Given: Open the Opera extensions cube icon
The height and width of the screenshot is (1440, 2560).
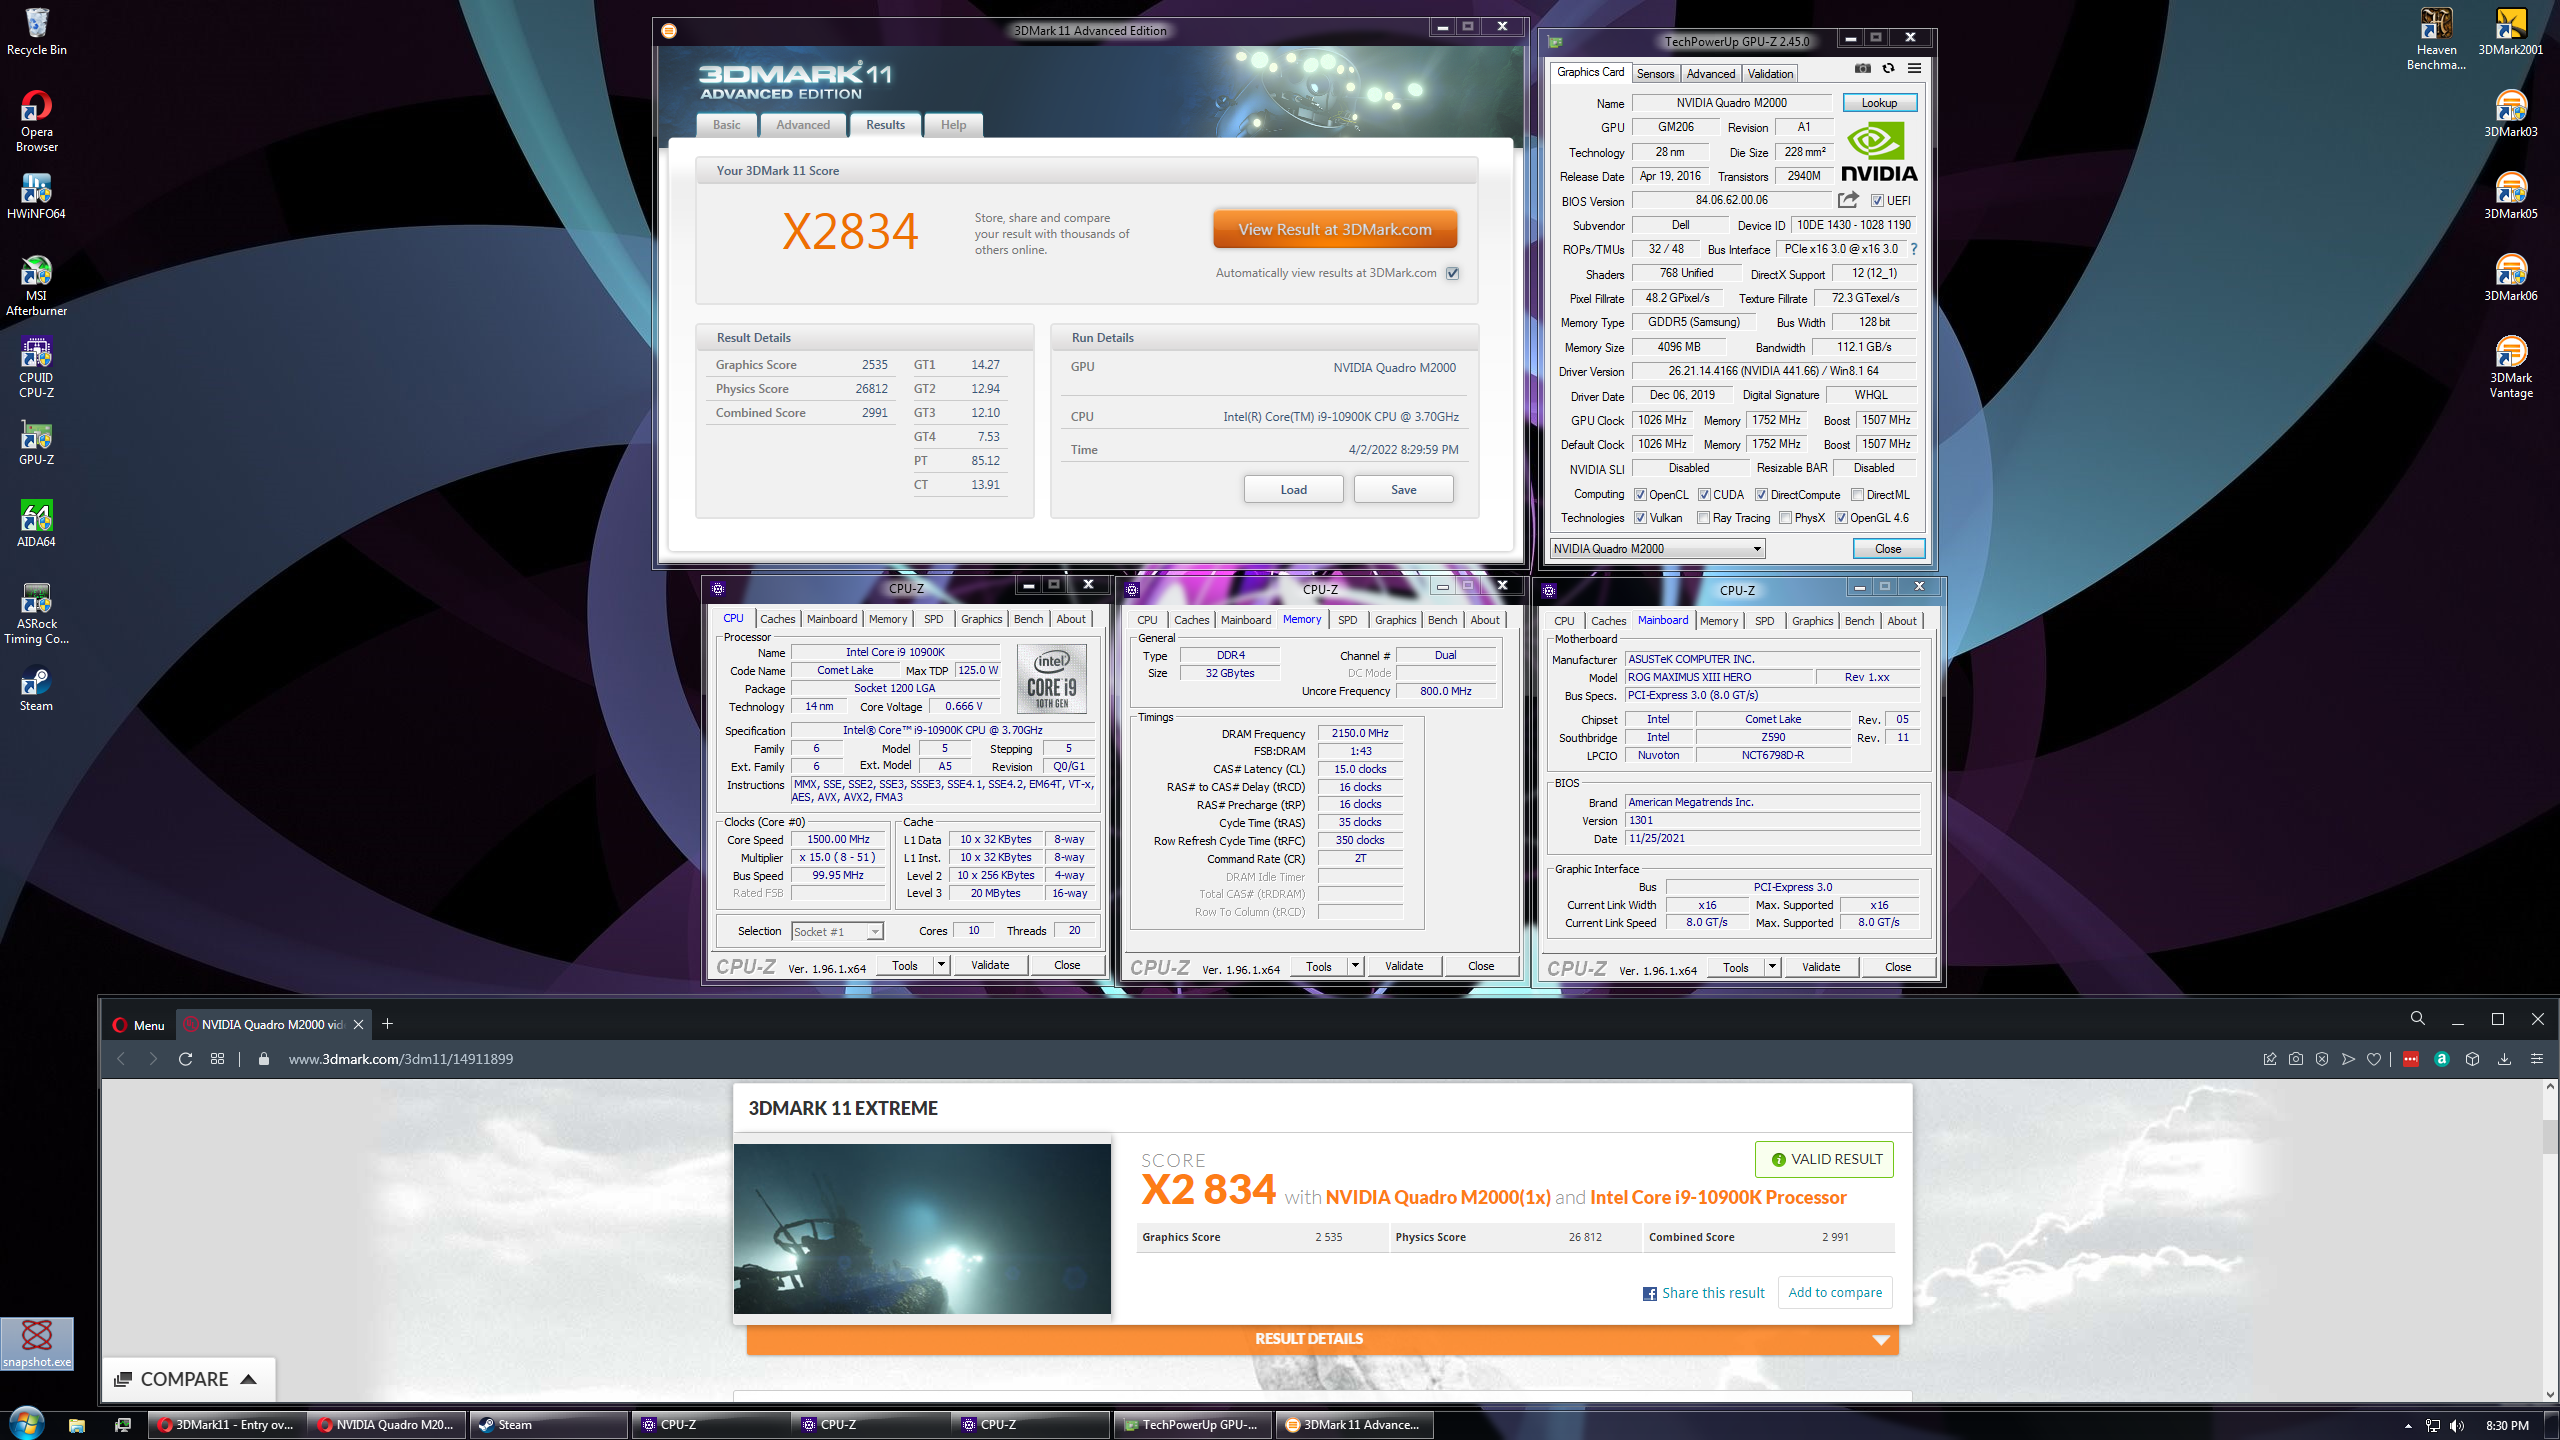Looking at the screenshot, I should click(2473, 1059).
